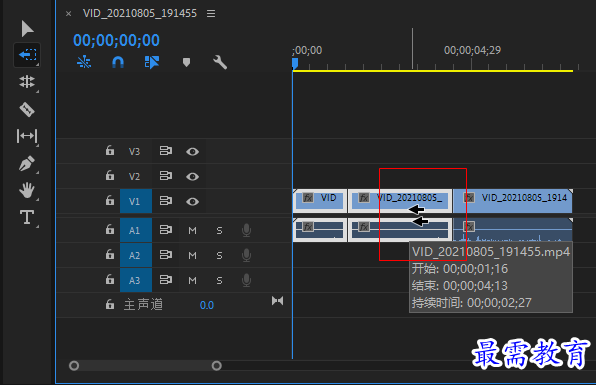This screenshot has height=385, width=596.
Task: Click the blue 00;00;00;00 playhead timecode
Action: click(116, 40)
